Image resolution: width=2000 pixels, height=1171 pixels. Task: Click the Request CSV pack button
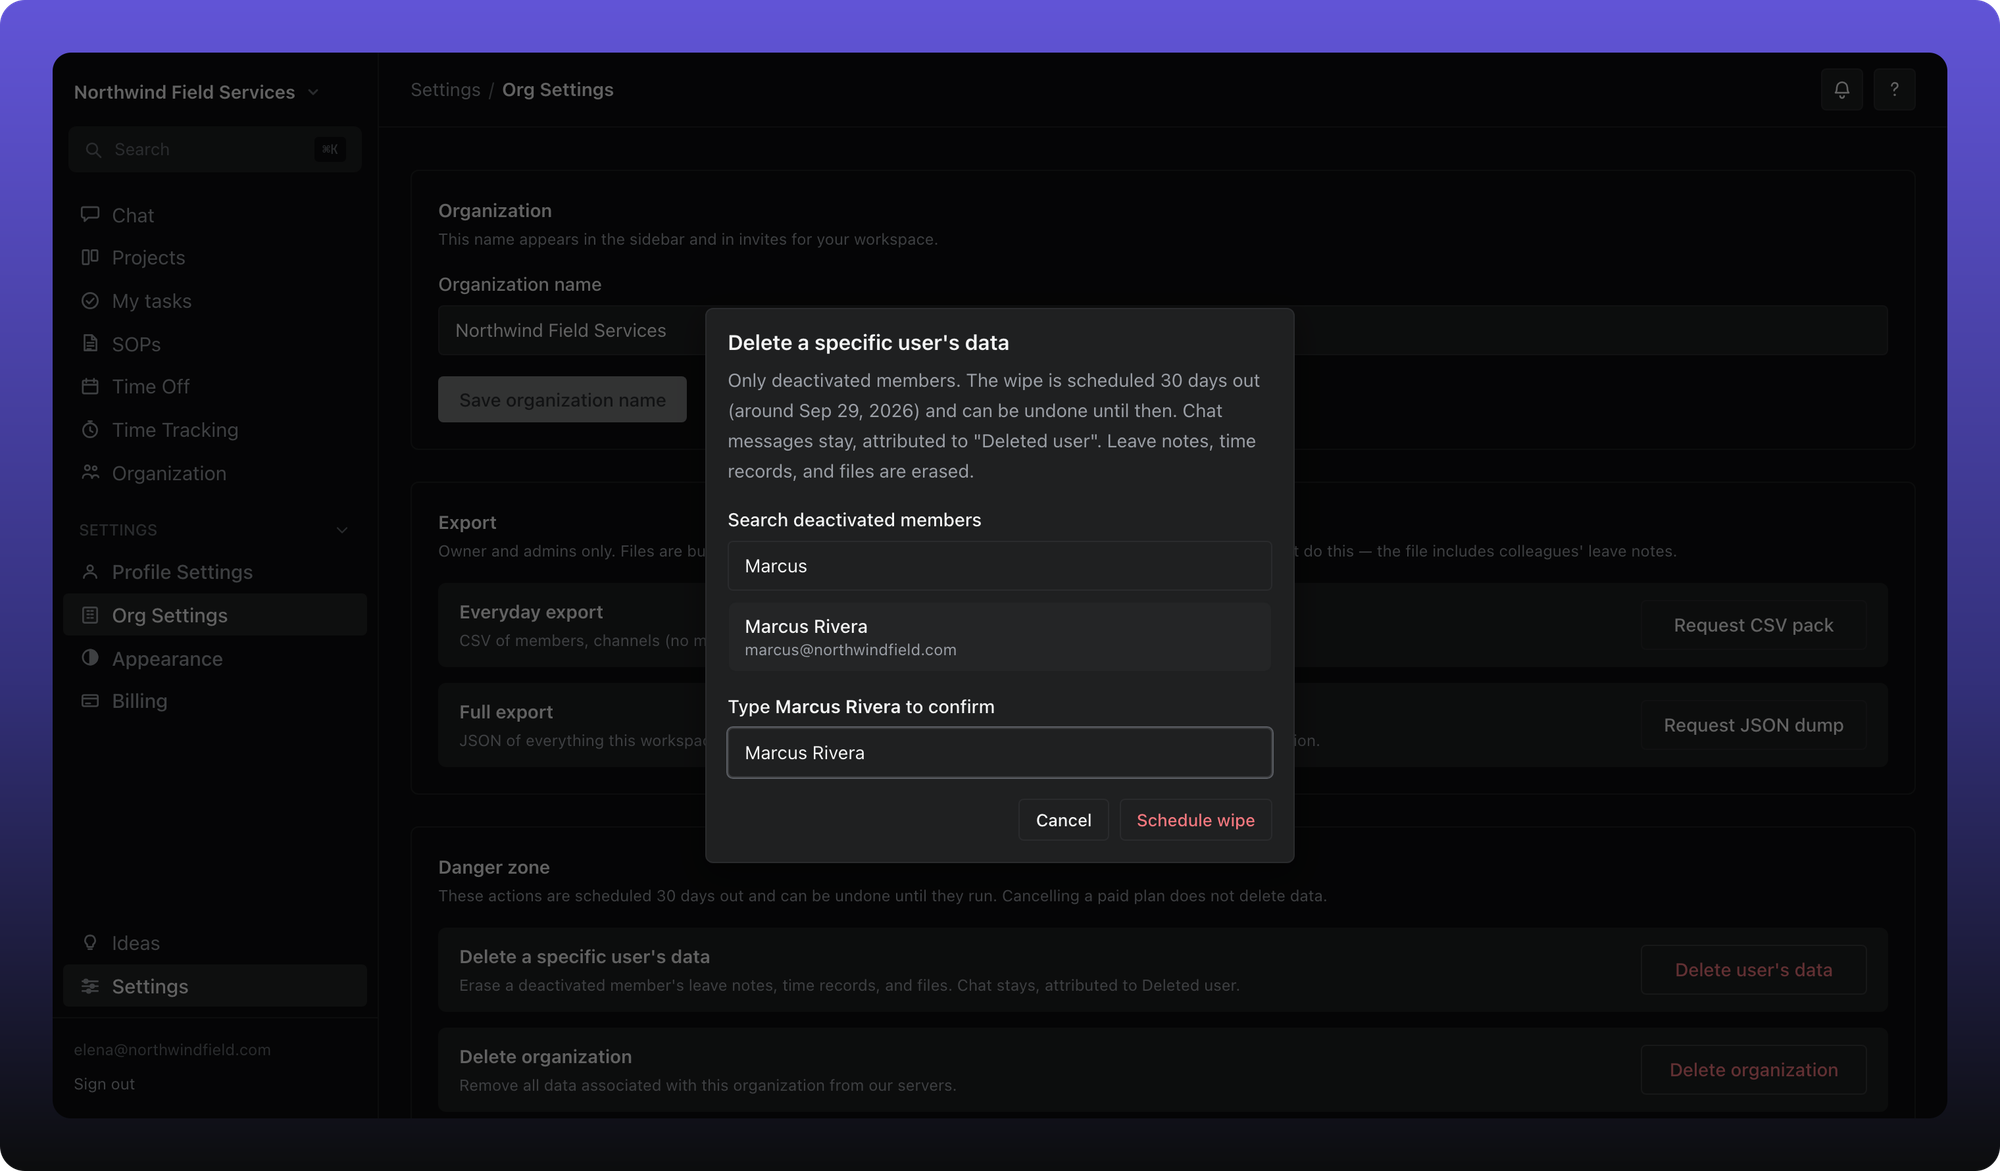pos(1753,625)
